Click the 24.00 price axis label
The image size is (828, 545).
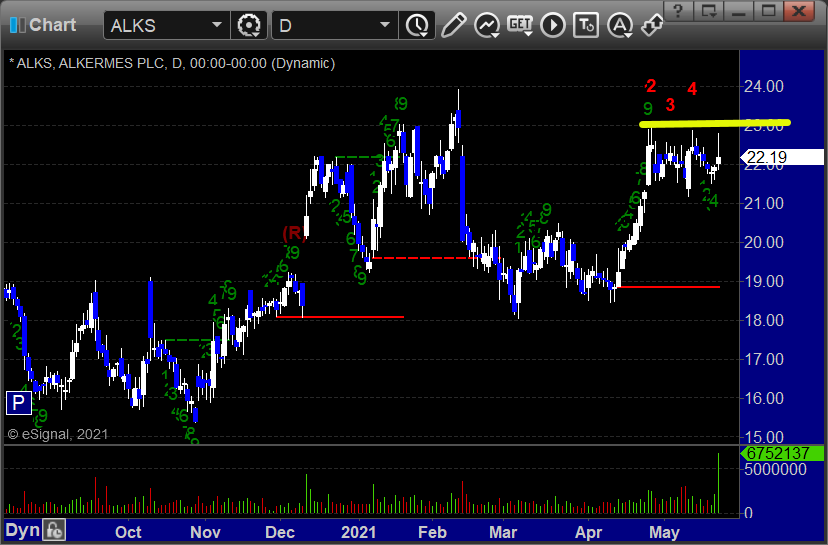tap(764, 86)
